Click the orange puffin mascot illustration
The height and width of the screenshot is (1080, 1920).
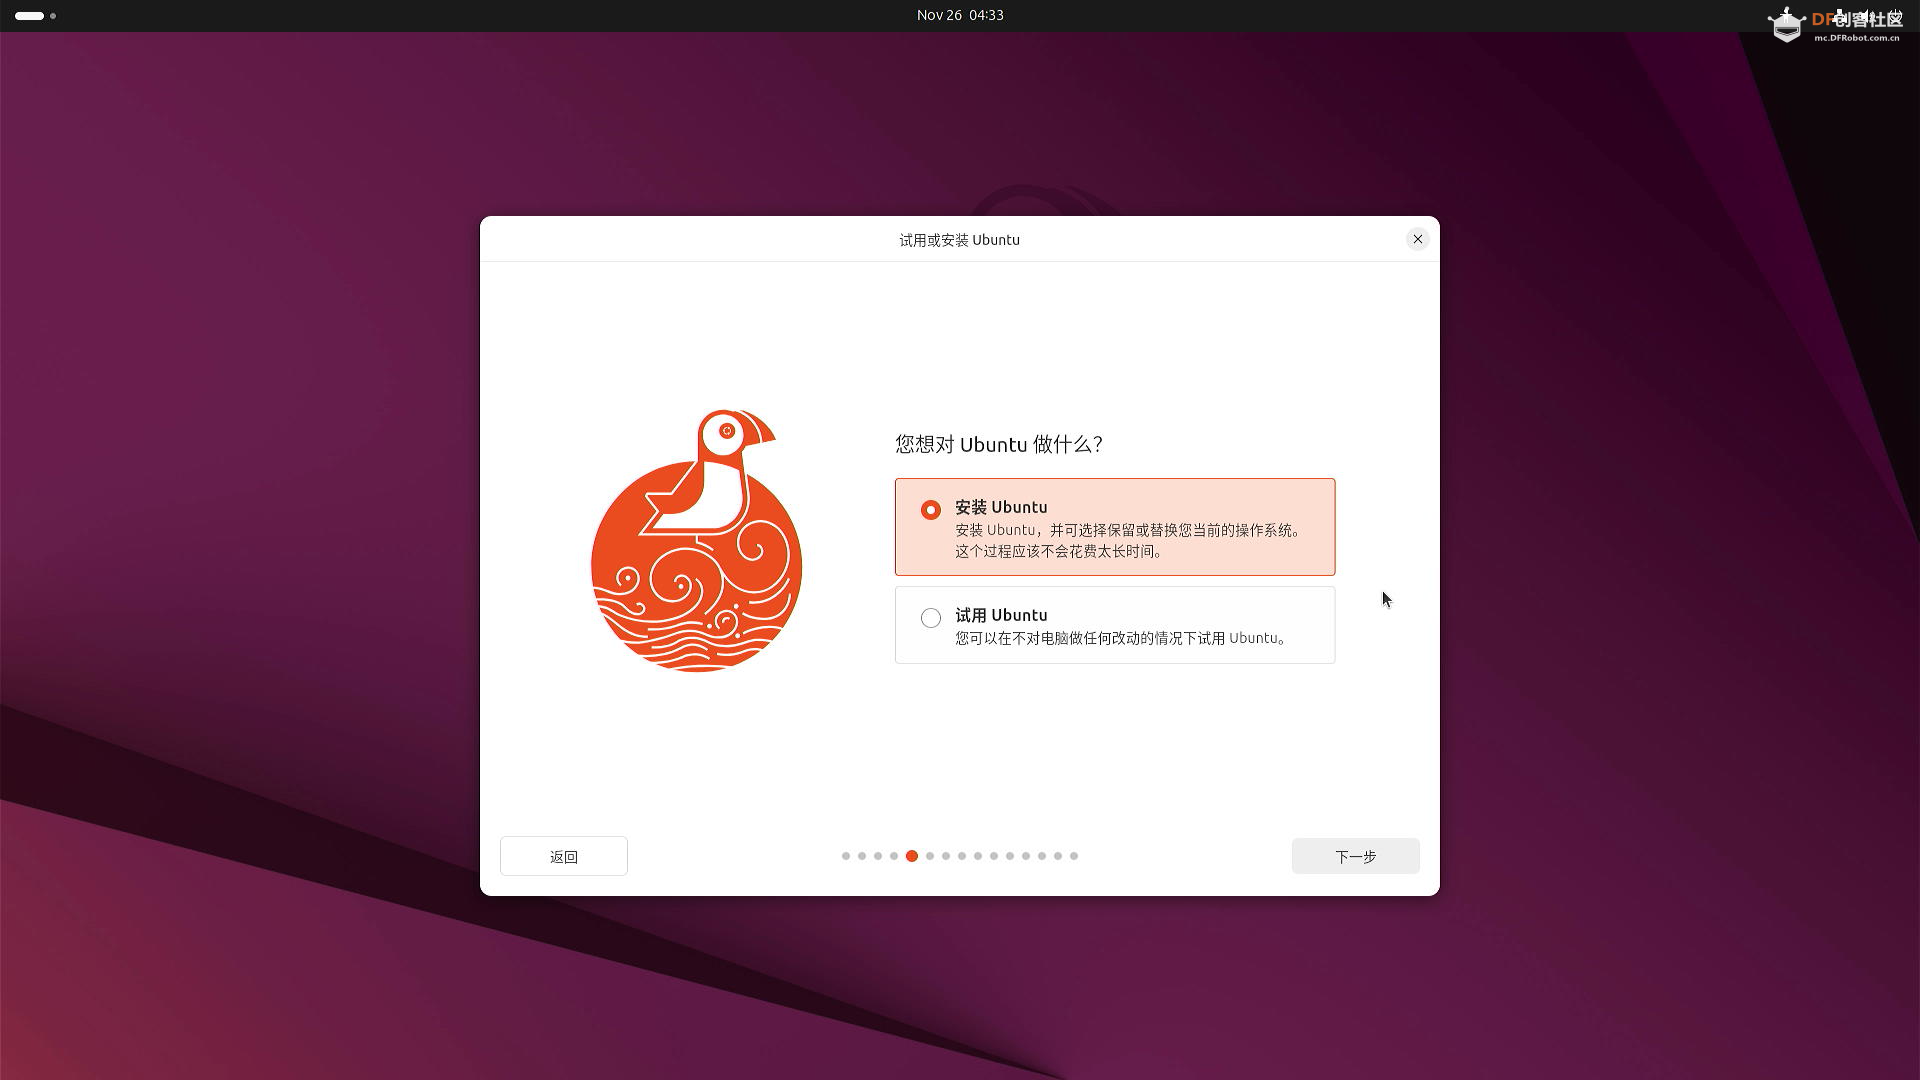(x=697, y=541)
